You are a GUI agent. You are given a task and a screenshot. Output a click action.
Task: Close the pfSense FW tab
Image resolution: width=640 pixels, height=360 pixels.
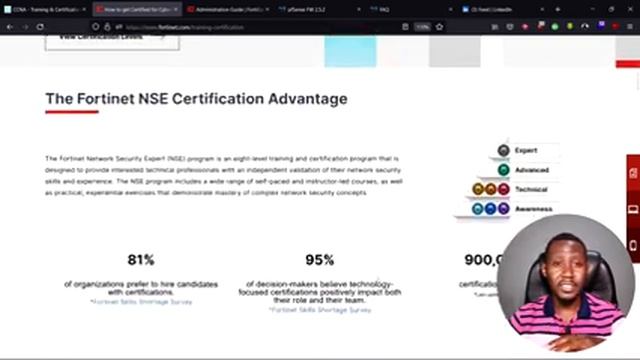[359, 9]
